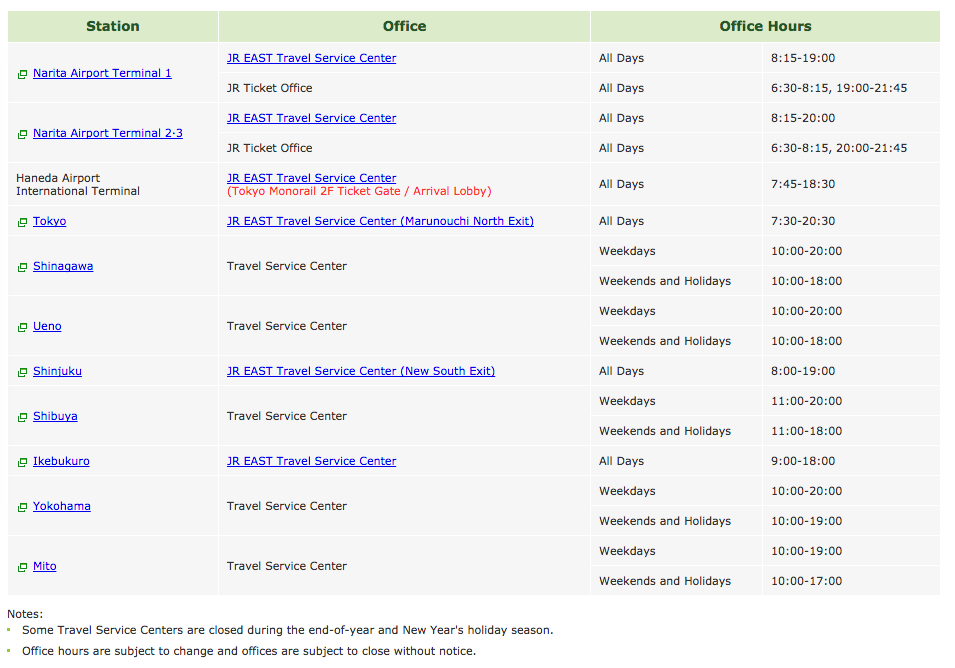
Task: Click the new-window icon beside Shinjuku
Action: click(x=23, y=372)
